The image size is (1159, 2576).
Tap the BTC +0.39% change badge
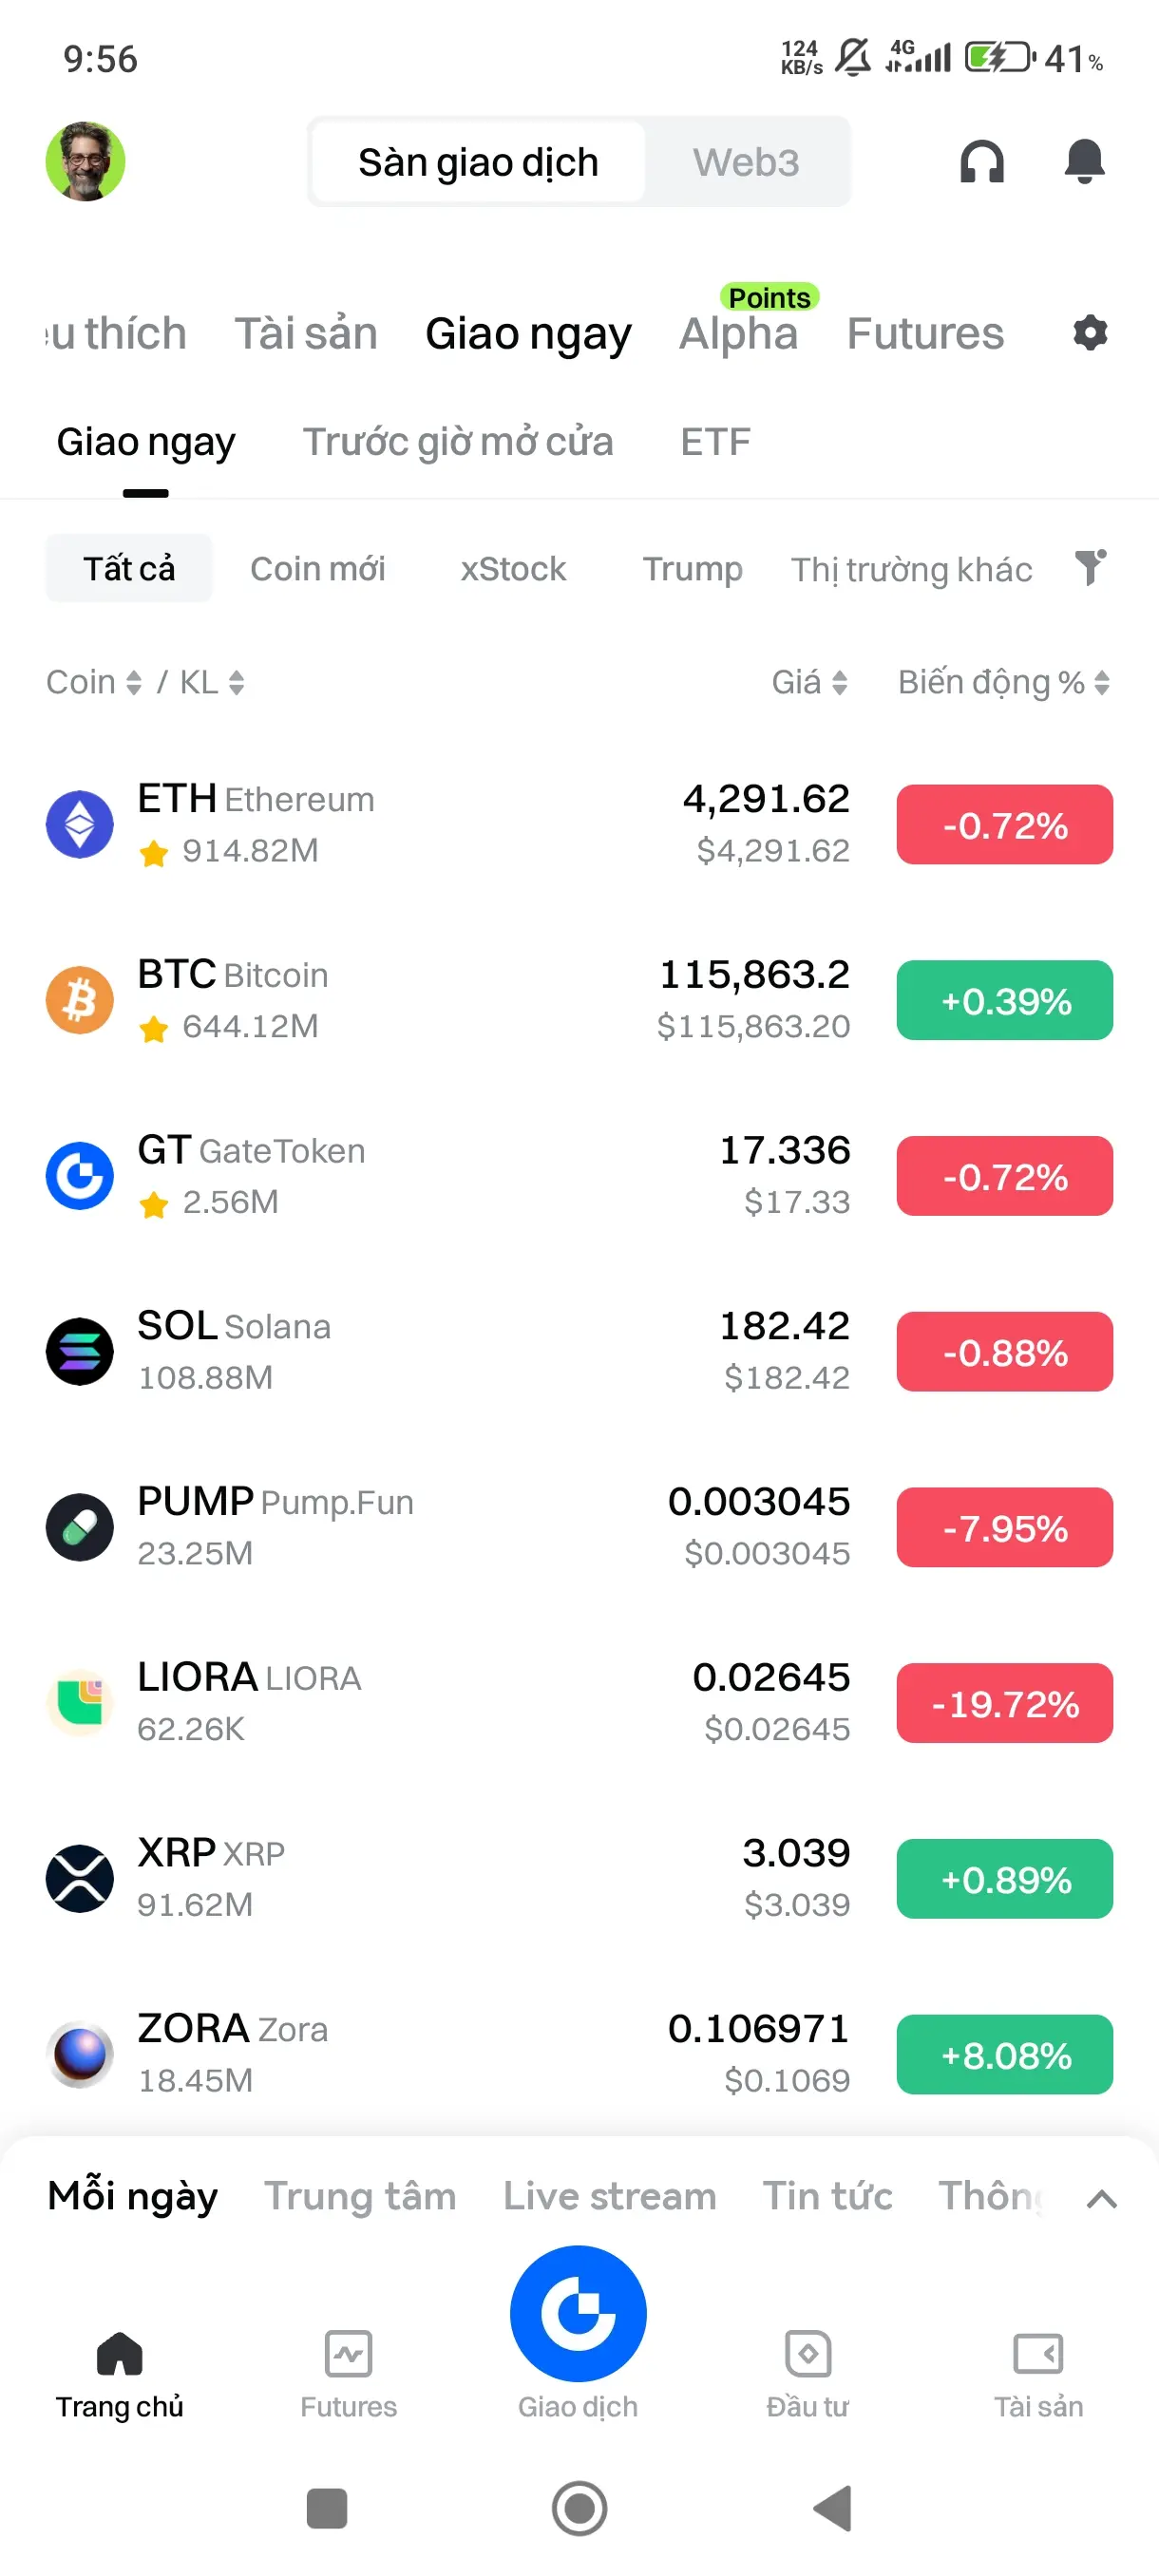point(1004,1000)
